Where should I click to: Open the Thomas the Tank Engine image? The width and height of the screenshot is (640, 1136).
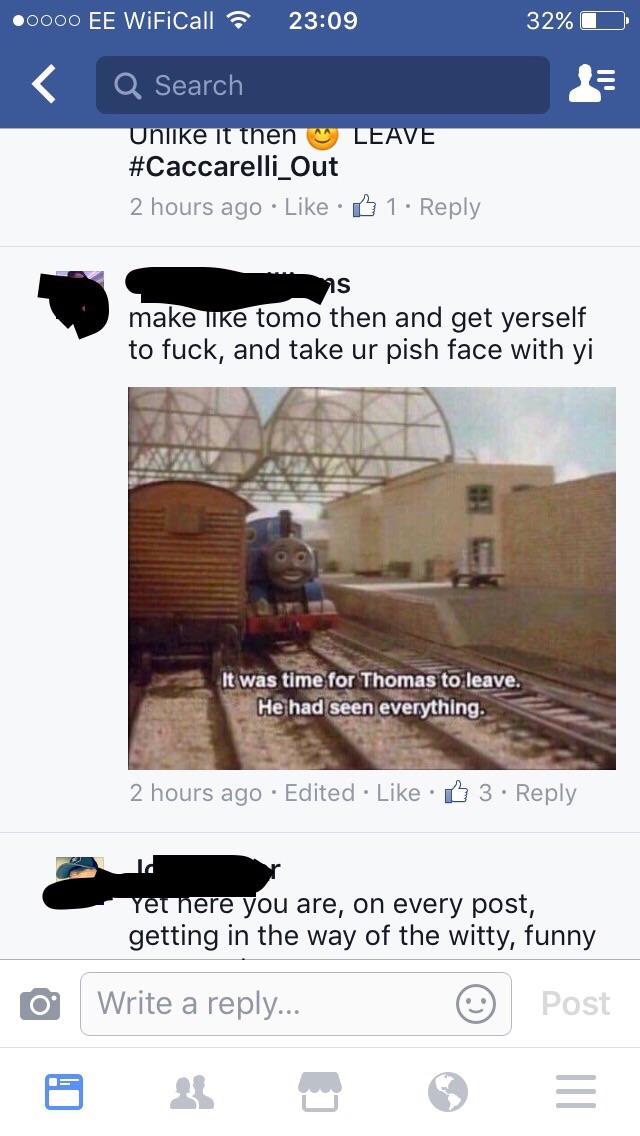pos(372,577)
